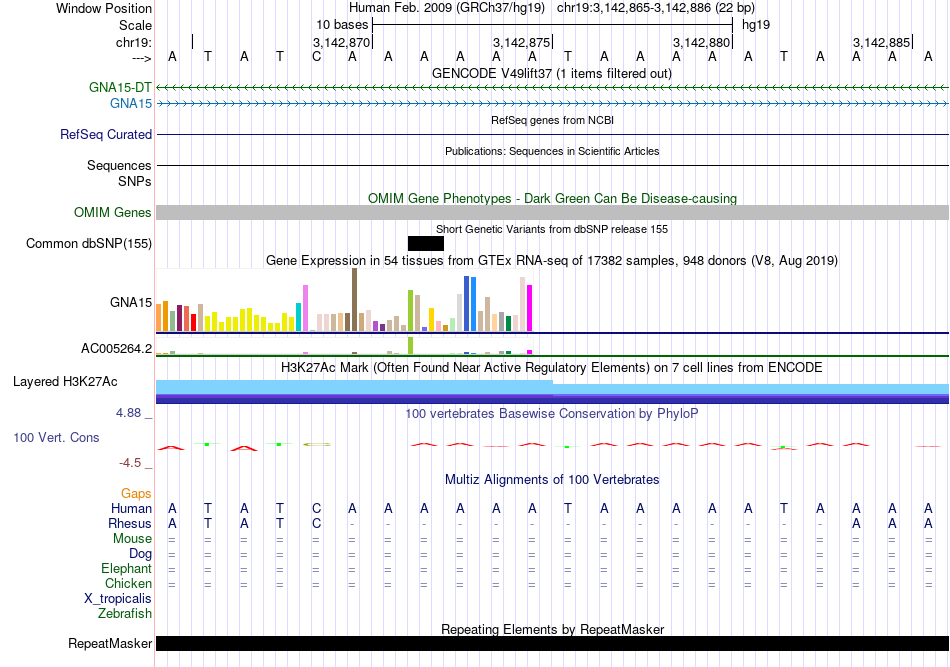Open the GTEx Gene Expression track title
Viewport: 950px width, 667px height.
[552, 260]
